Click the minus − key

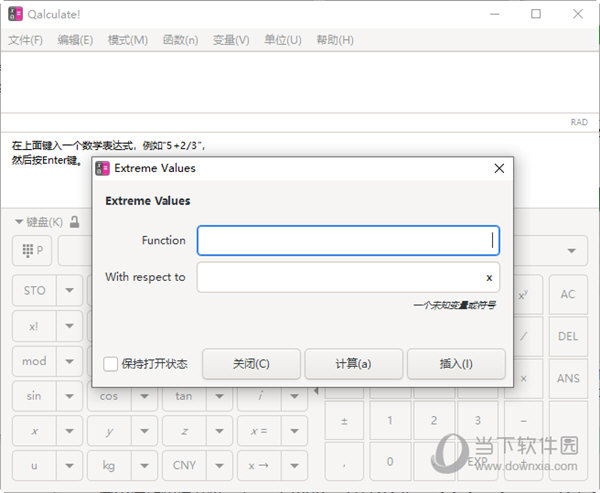coord(523,421)
